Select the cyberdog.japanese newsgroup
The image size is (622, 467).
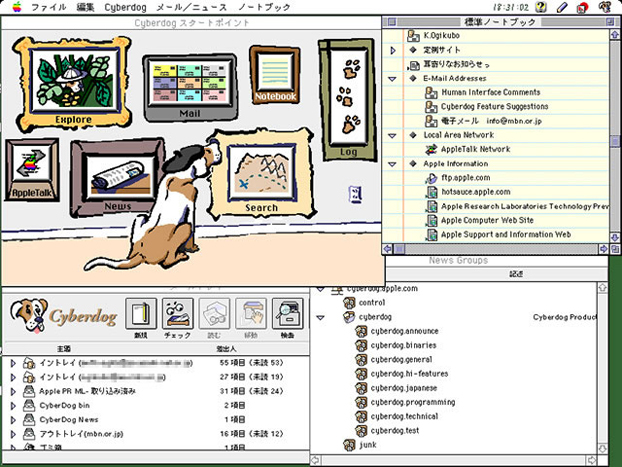point(403,388)
